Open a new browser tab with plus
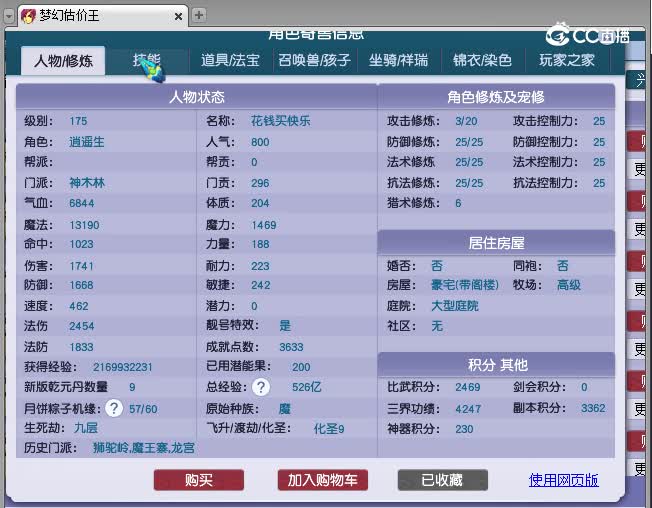This screenshot has width=652, height=508. coord(199,15)
